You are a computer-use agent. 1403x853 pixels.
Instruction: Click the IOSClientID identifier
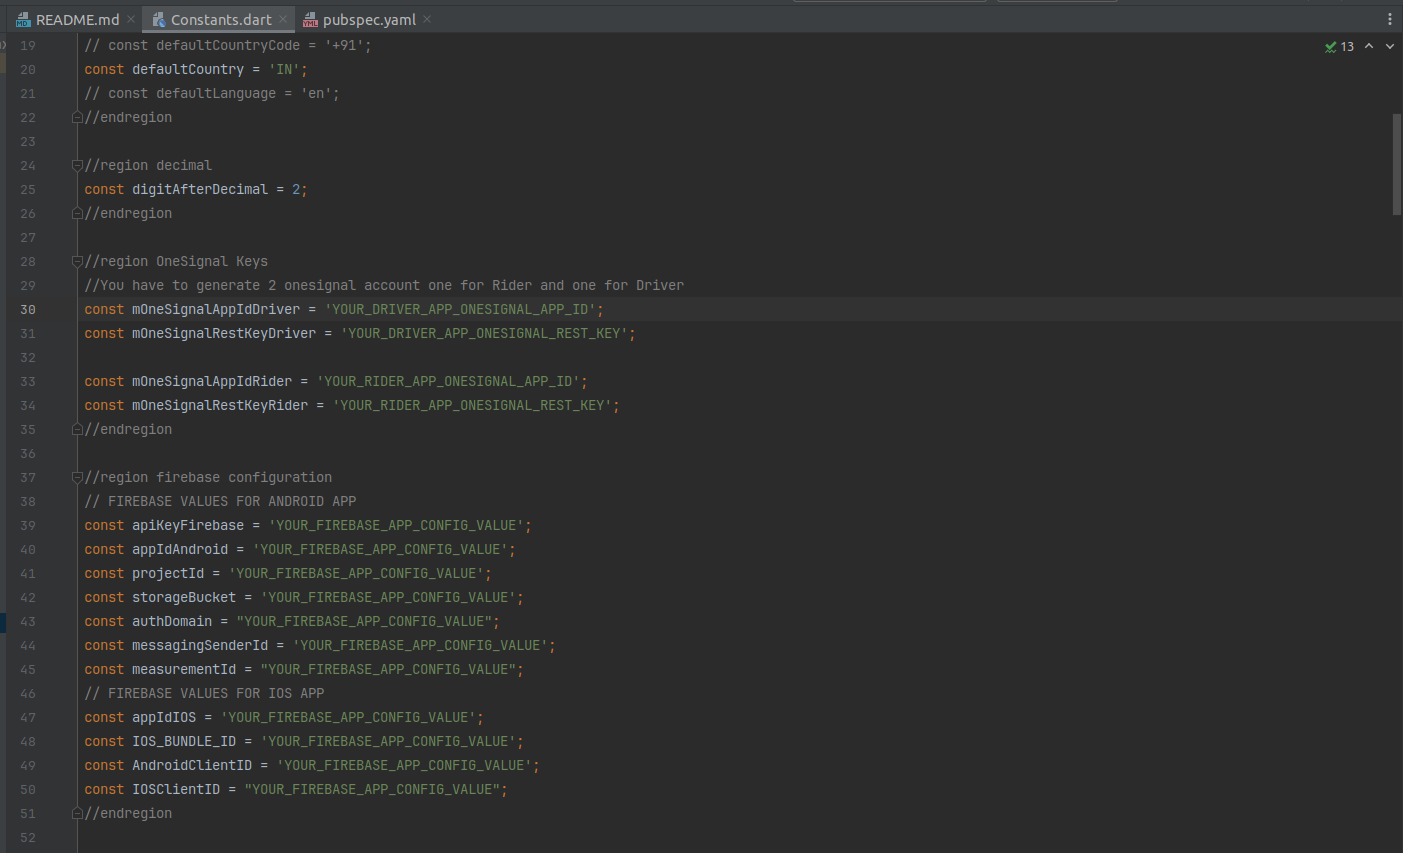point(176,789)
